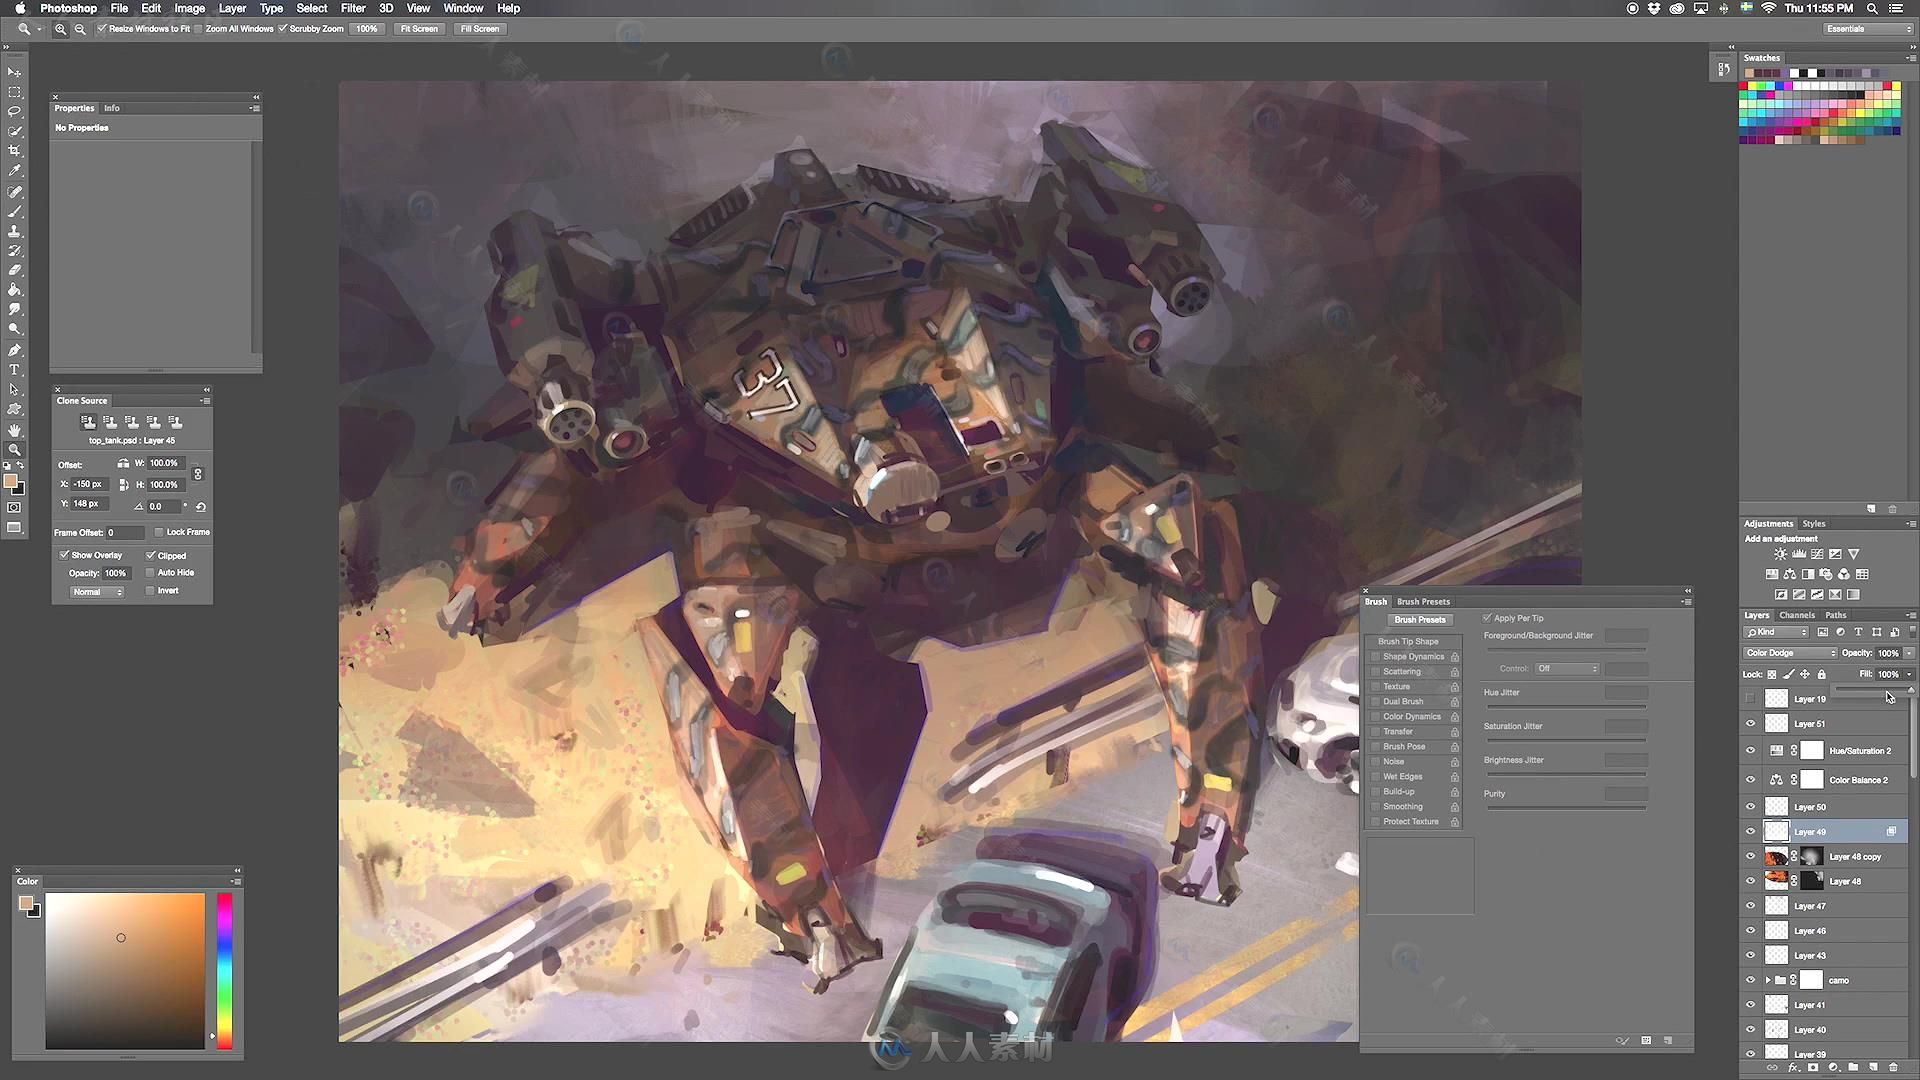Image resolution: width=1920 pixels, height=1080 pixels.
Task: Enable the Auto Hide checkbox
Action: [x=150, y=573]
